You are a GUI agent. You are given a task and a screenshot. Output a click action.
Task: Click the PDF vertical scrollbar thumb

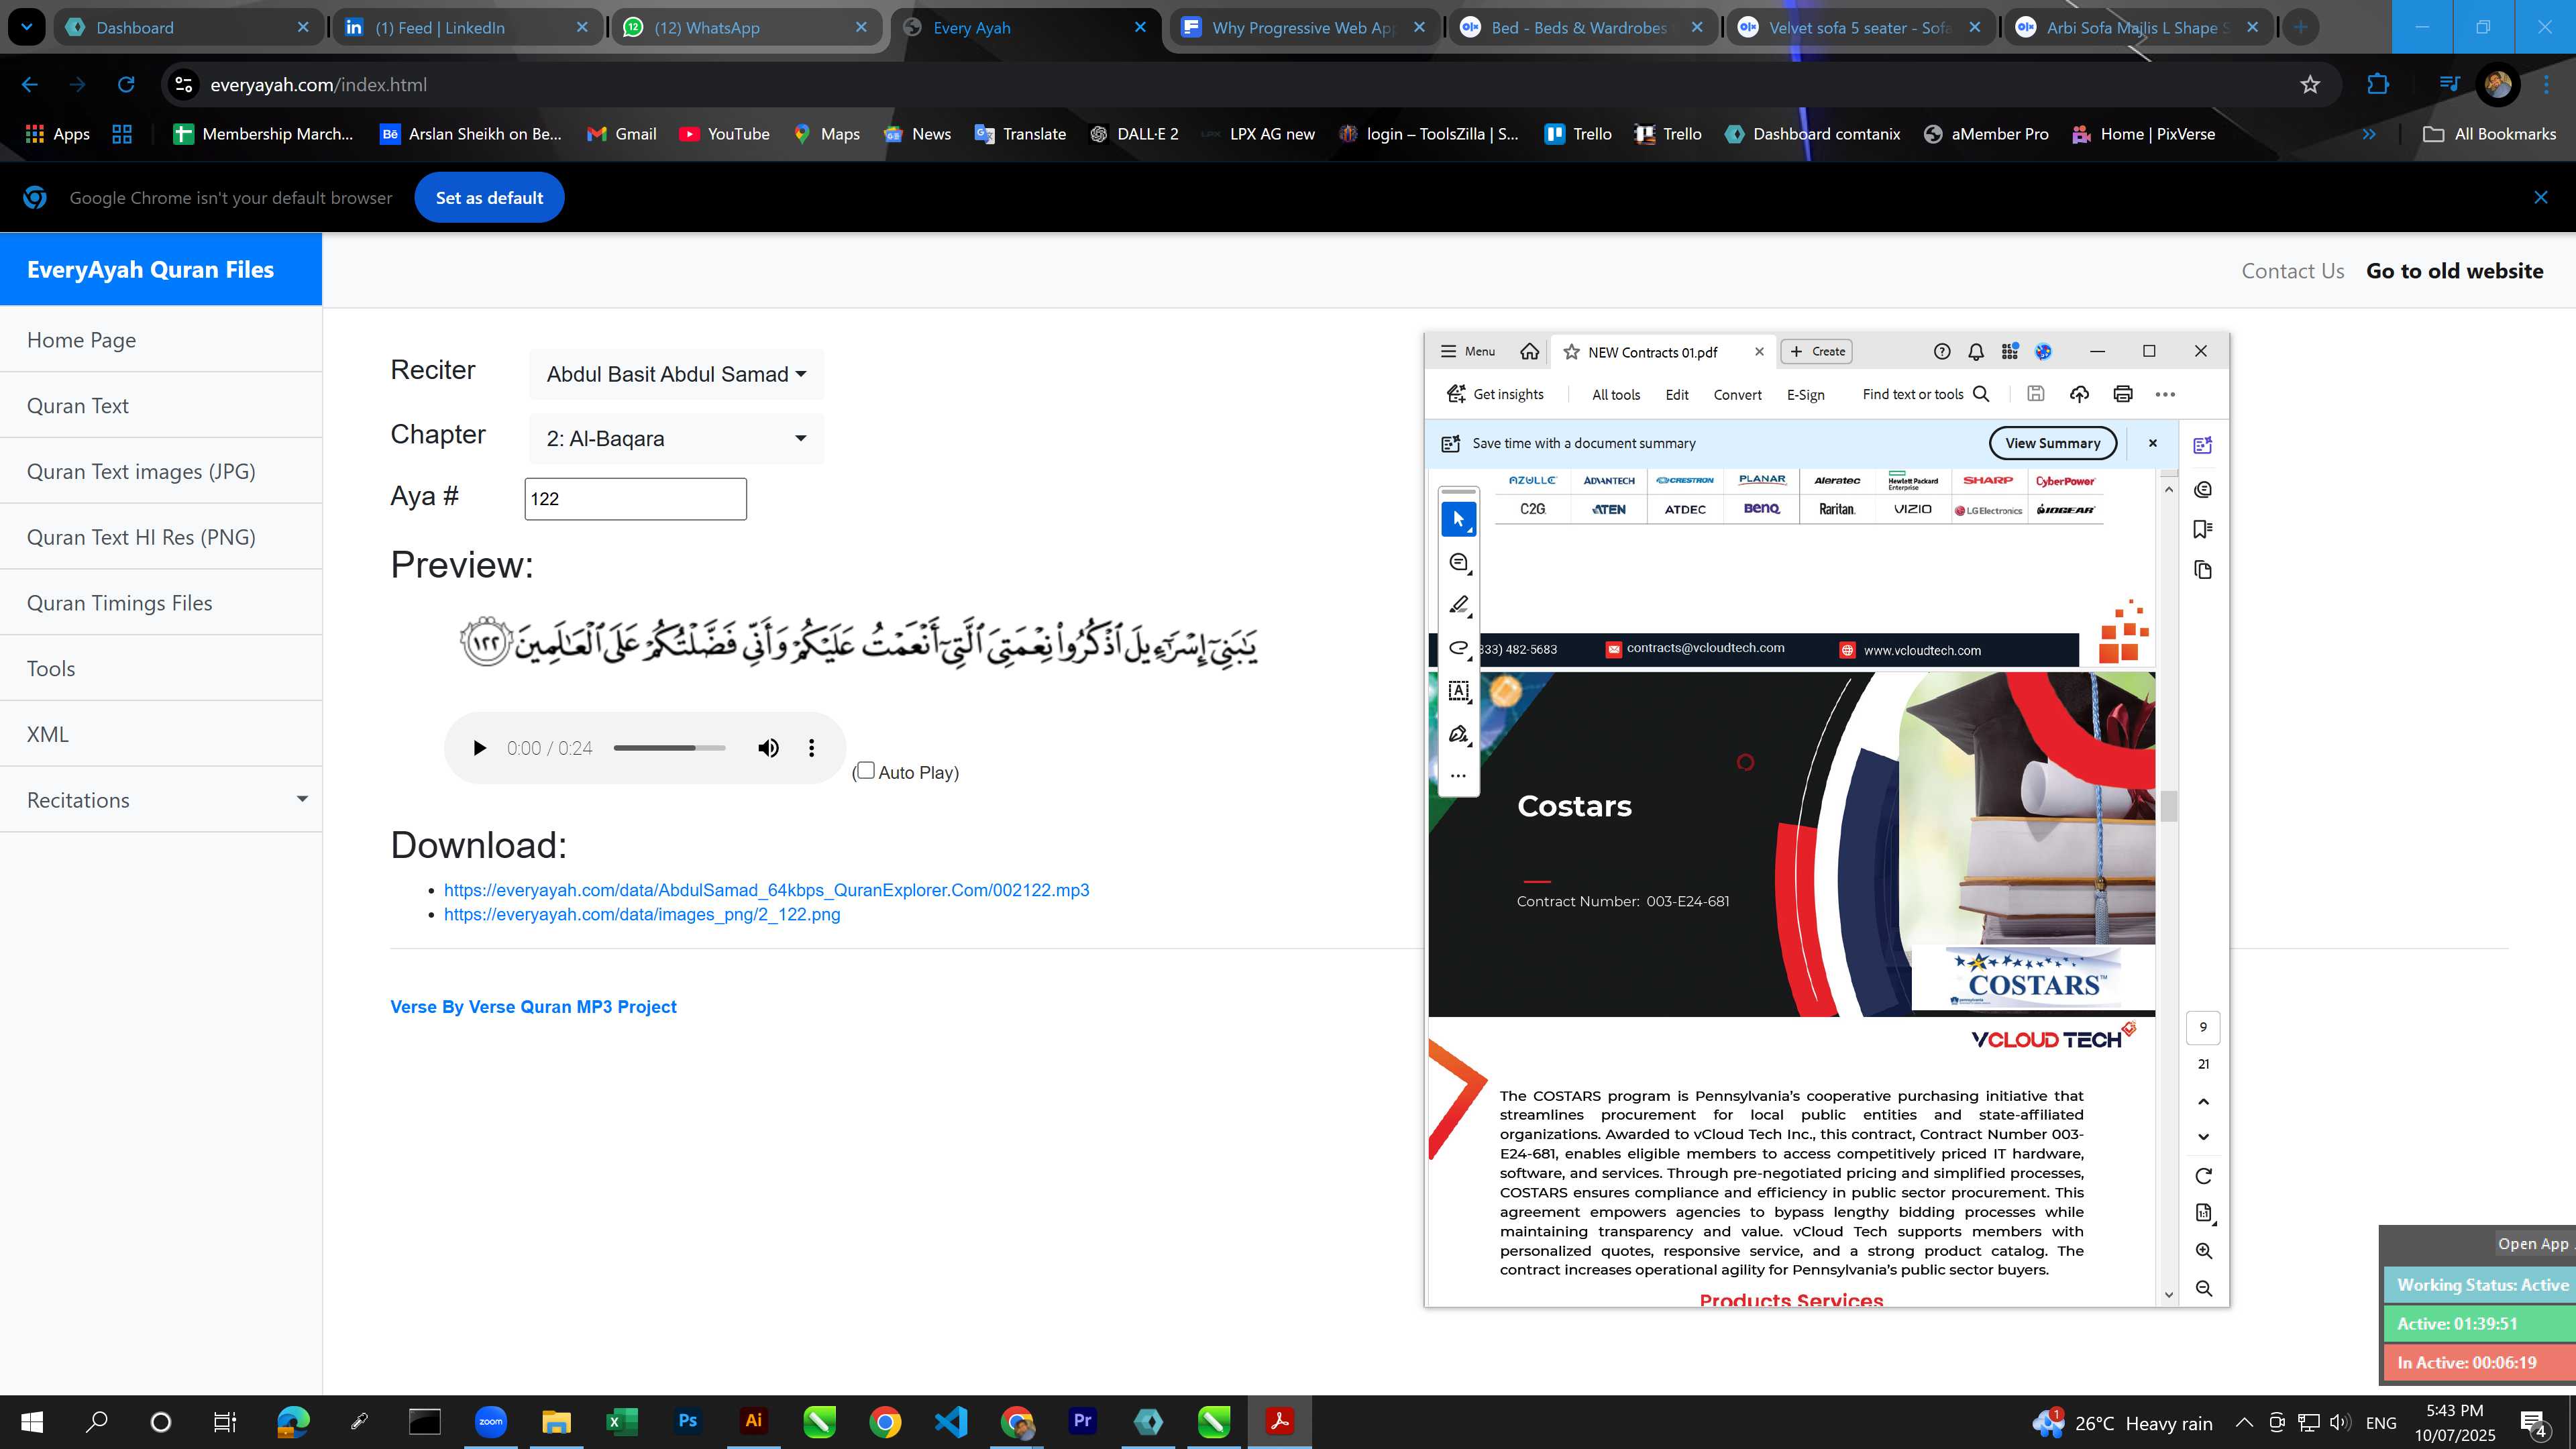pyautogui.click(x=2168, y=806)
